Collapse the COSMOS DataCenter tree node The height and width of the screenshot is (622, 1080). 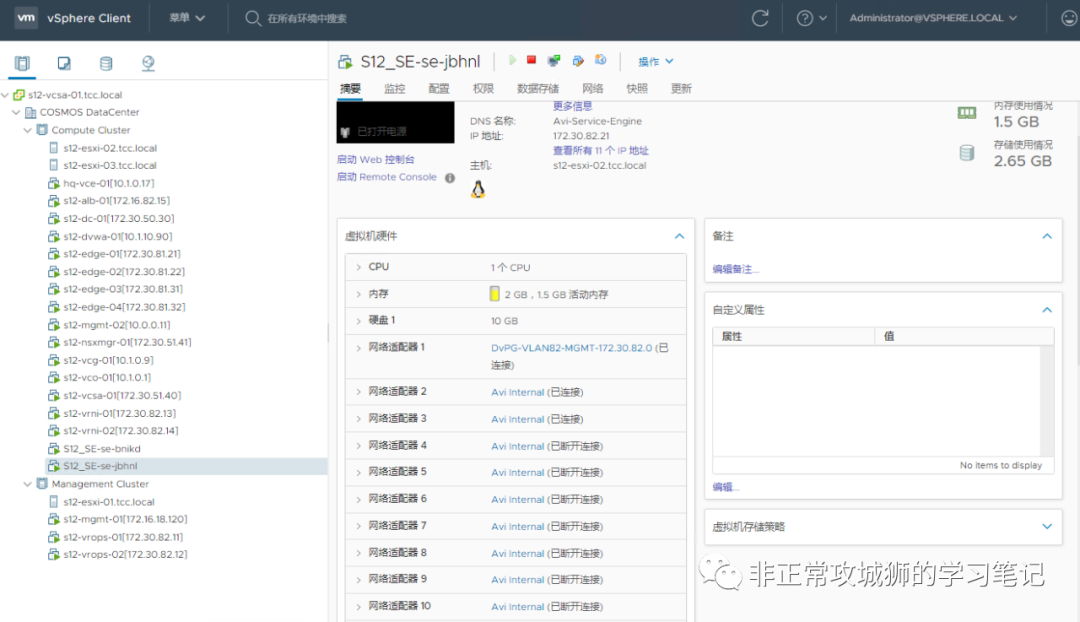pos(16,112)
